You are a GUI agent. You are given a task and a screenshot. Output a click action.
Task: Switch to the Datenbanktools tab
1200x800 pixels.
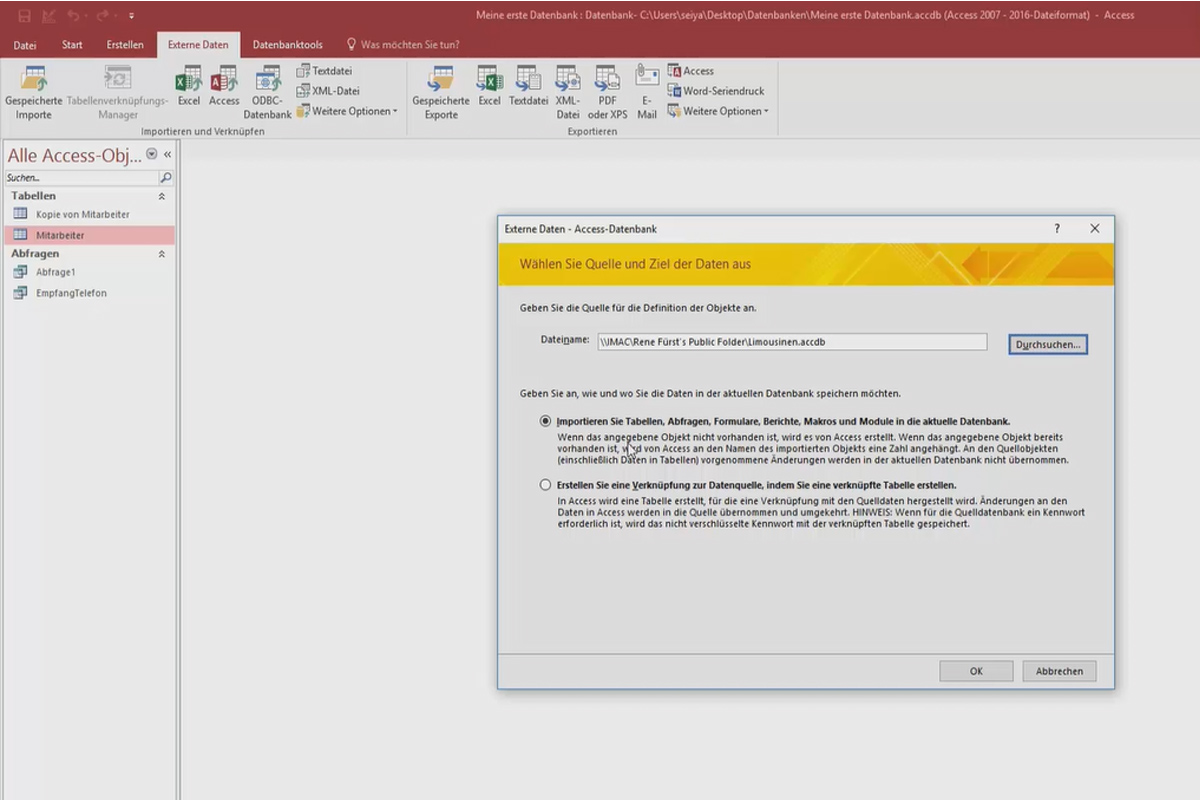[x=288, y=45]
